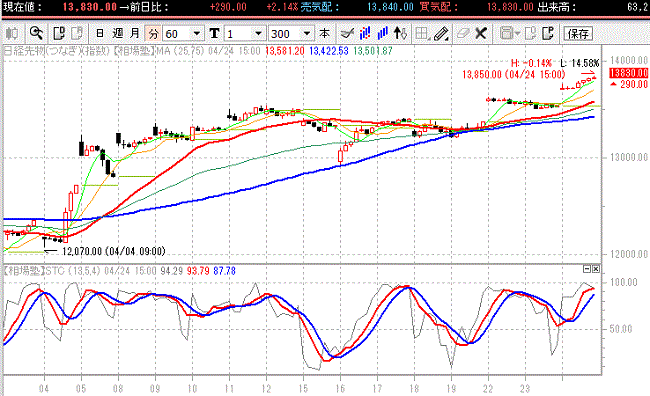Select the pencil drawing tool
650x396 pixels.
[441, 33]
